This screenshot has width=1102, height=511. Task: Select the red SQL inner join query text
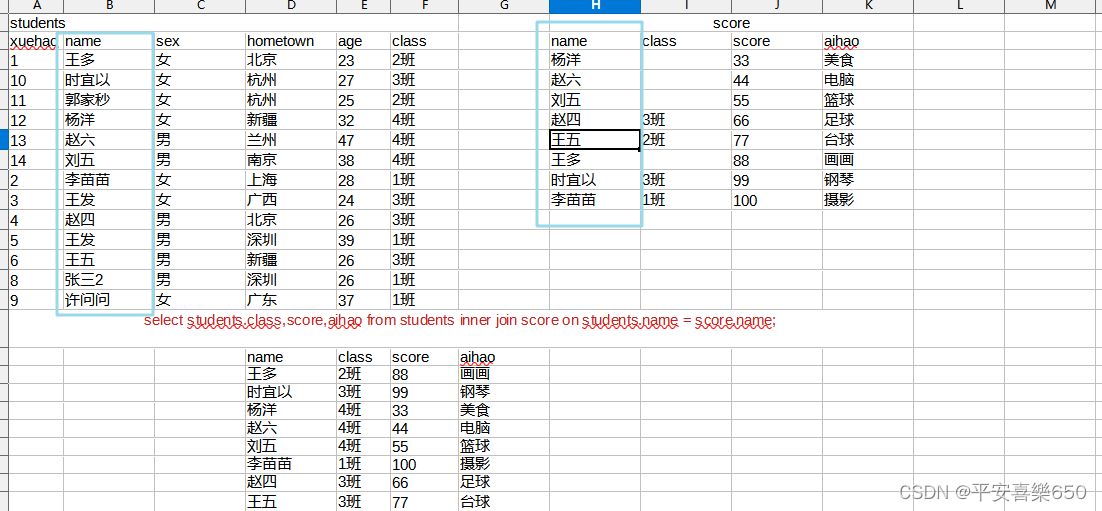point(460,321)
